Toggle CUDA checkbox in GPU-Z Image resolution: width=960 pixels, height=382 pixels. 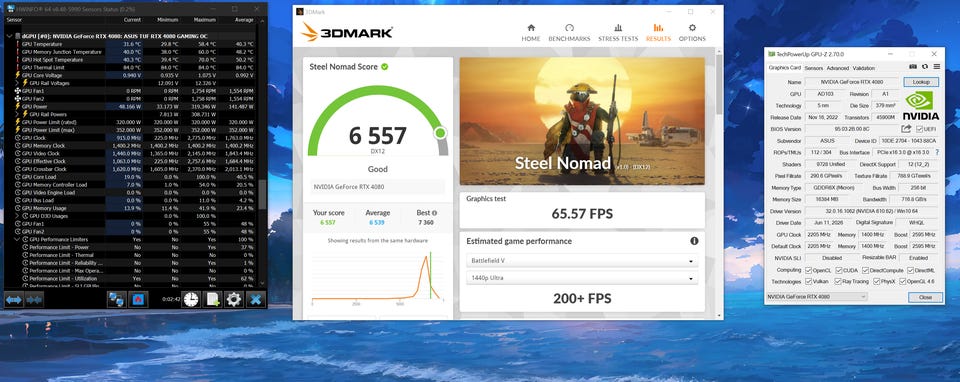(x=840, y=270)
